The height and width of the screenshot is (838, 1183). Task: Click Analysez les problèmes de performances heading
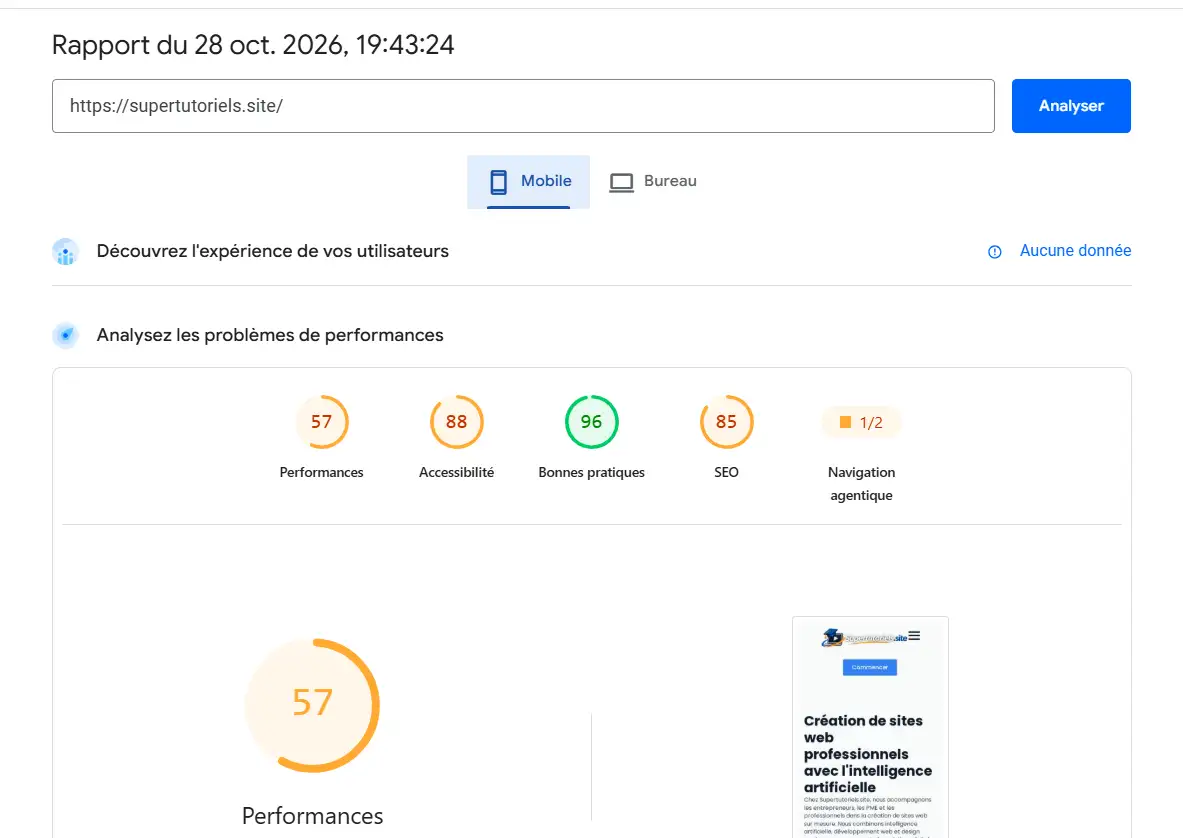click(270, 335)
